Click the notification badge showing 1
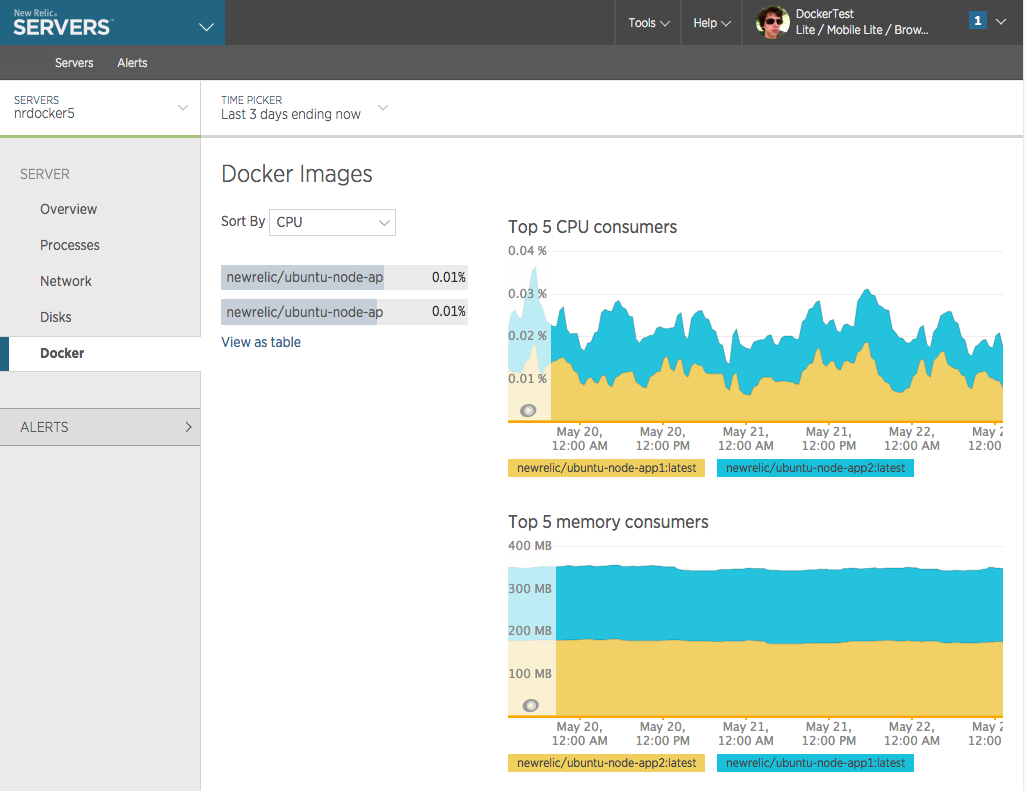Image resolution: width=1025 pixels, height=791 pixels. click(977, 20)
